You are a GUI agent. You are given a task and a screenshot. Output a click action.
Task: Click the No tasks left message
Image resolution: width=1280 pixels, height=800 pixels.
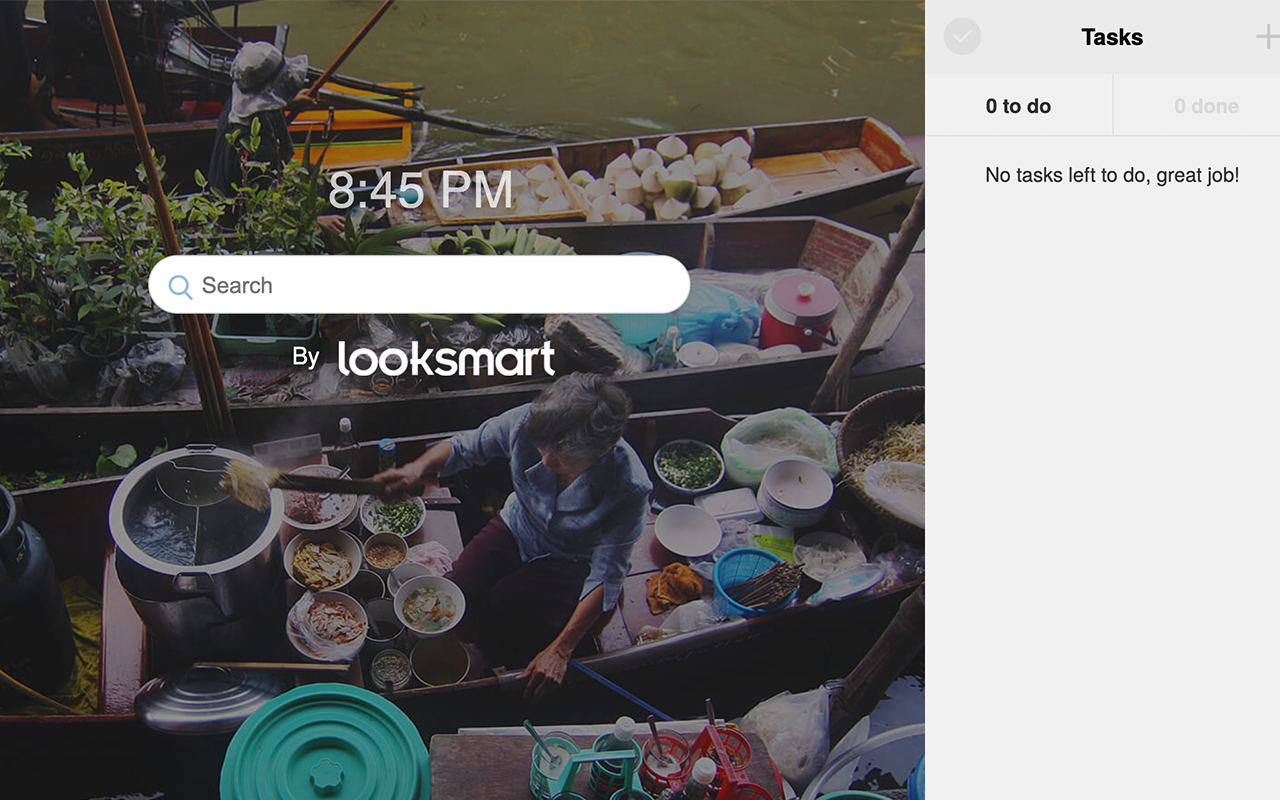[x=1112, y=175]
